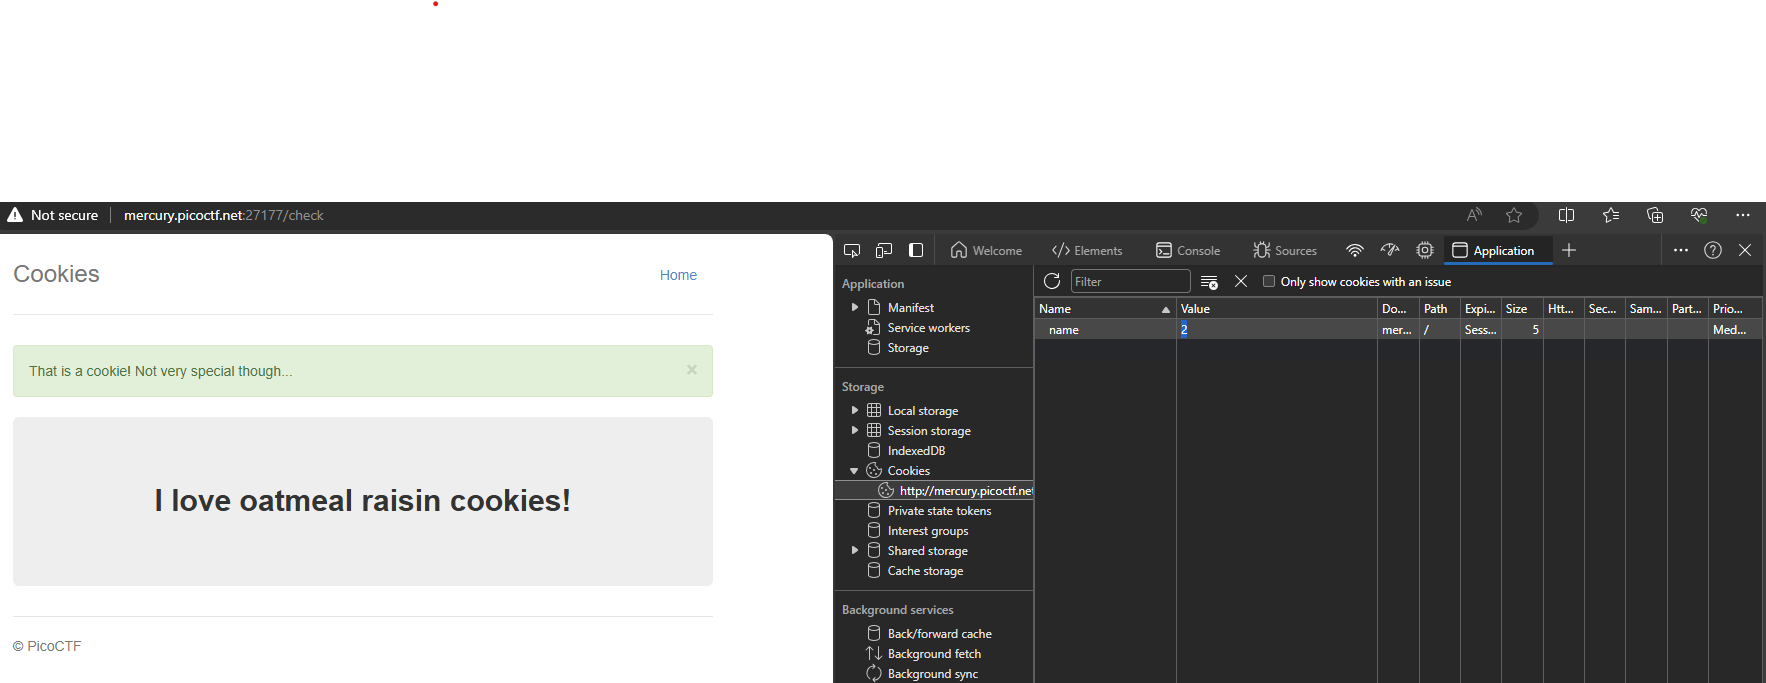Open Service workers in sidebar
This screenshot has height=683, width=1766.
tap(928, 328)
